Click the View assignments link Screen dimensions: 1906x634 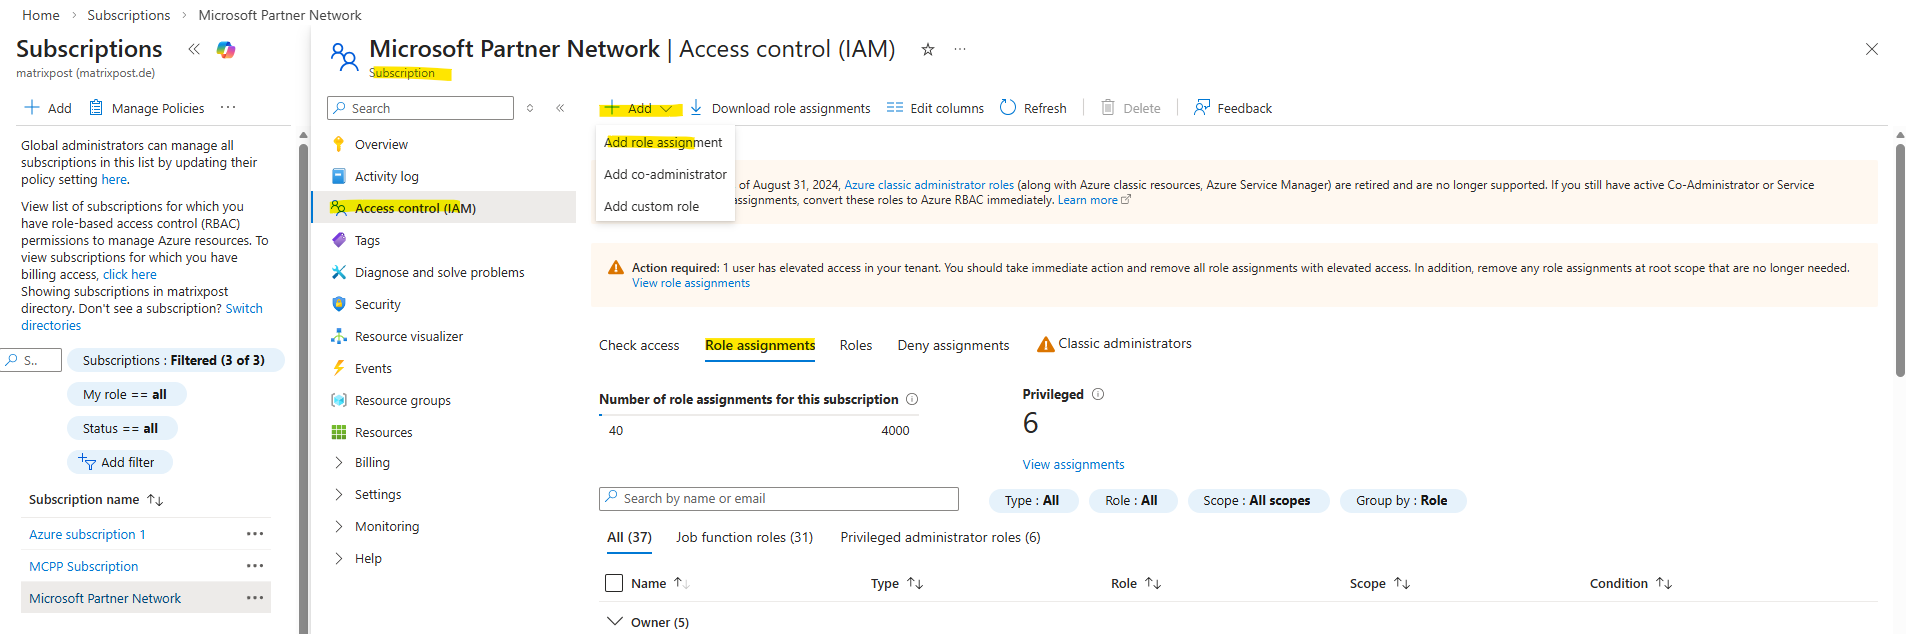(1073, 464)
